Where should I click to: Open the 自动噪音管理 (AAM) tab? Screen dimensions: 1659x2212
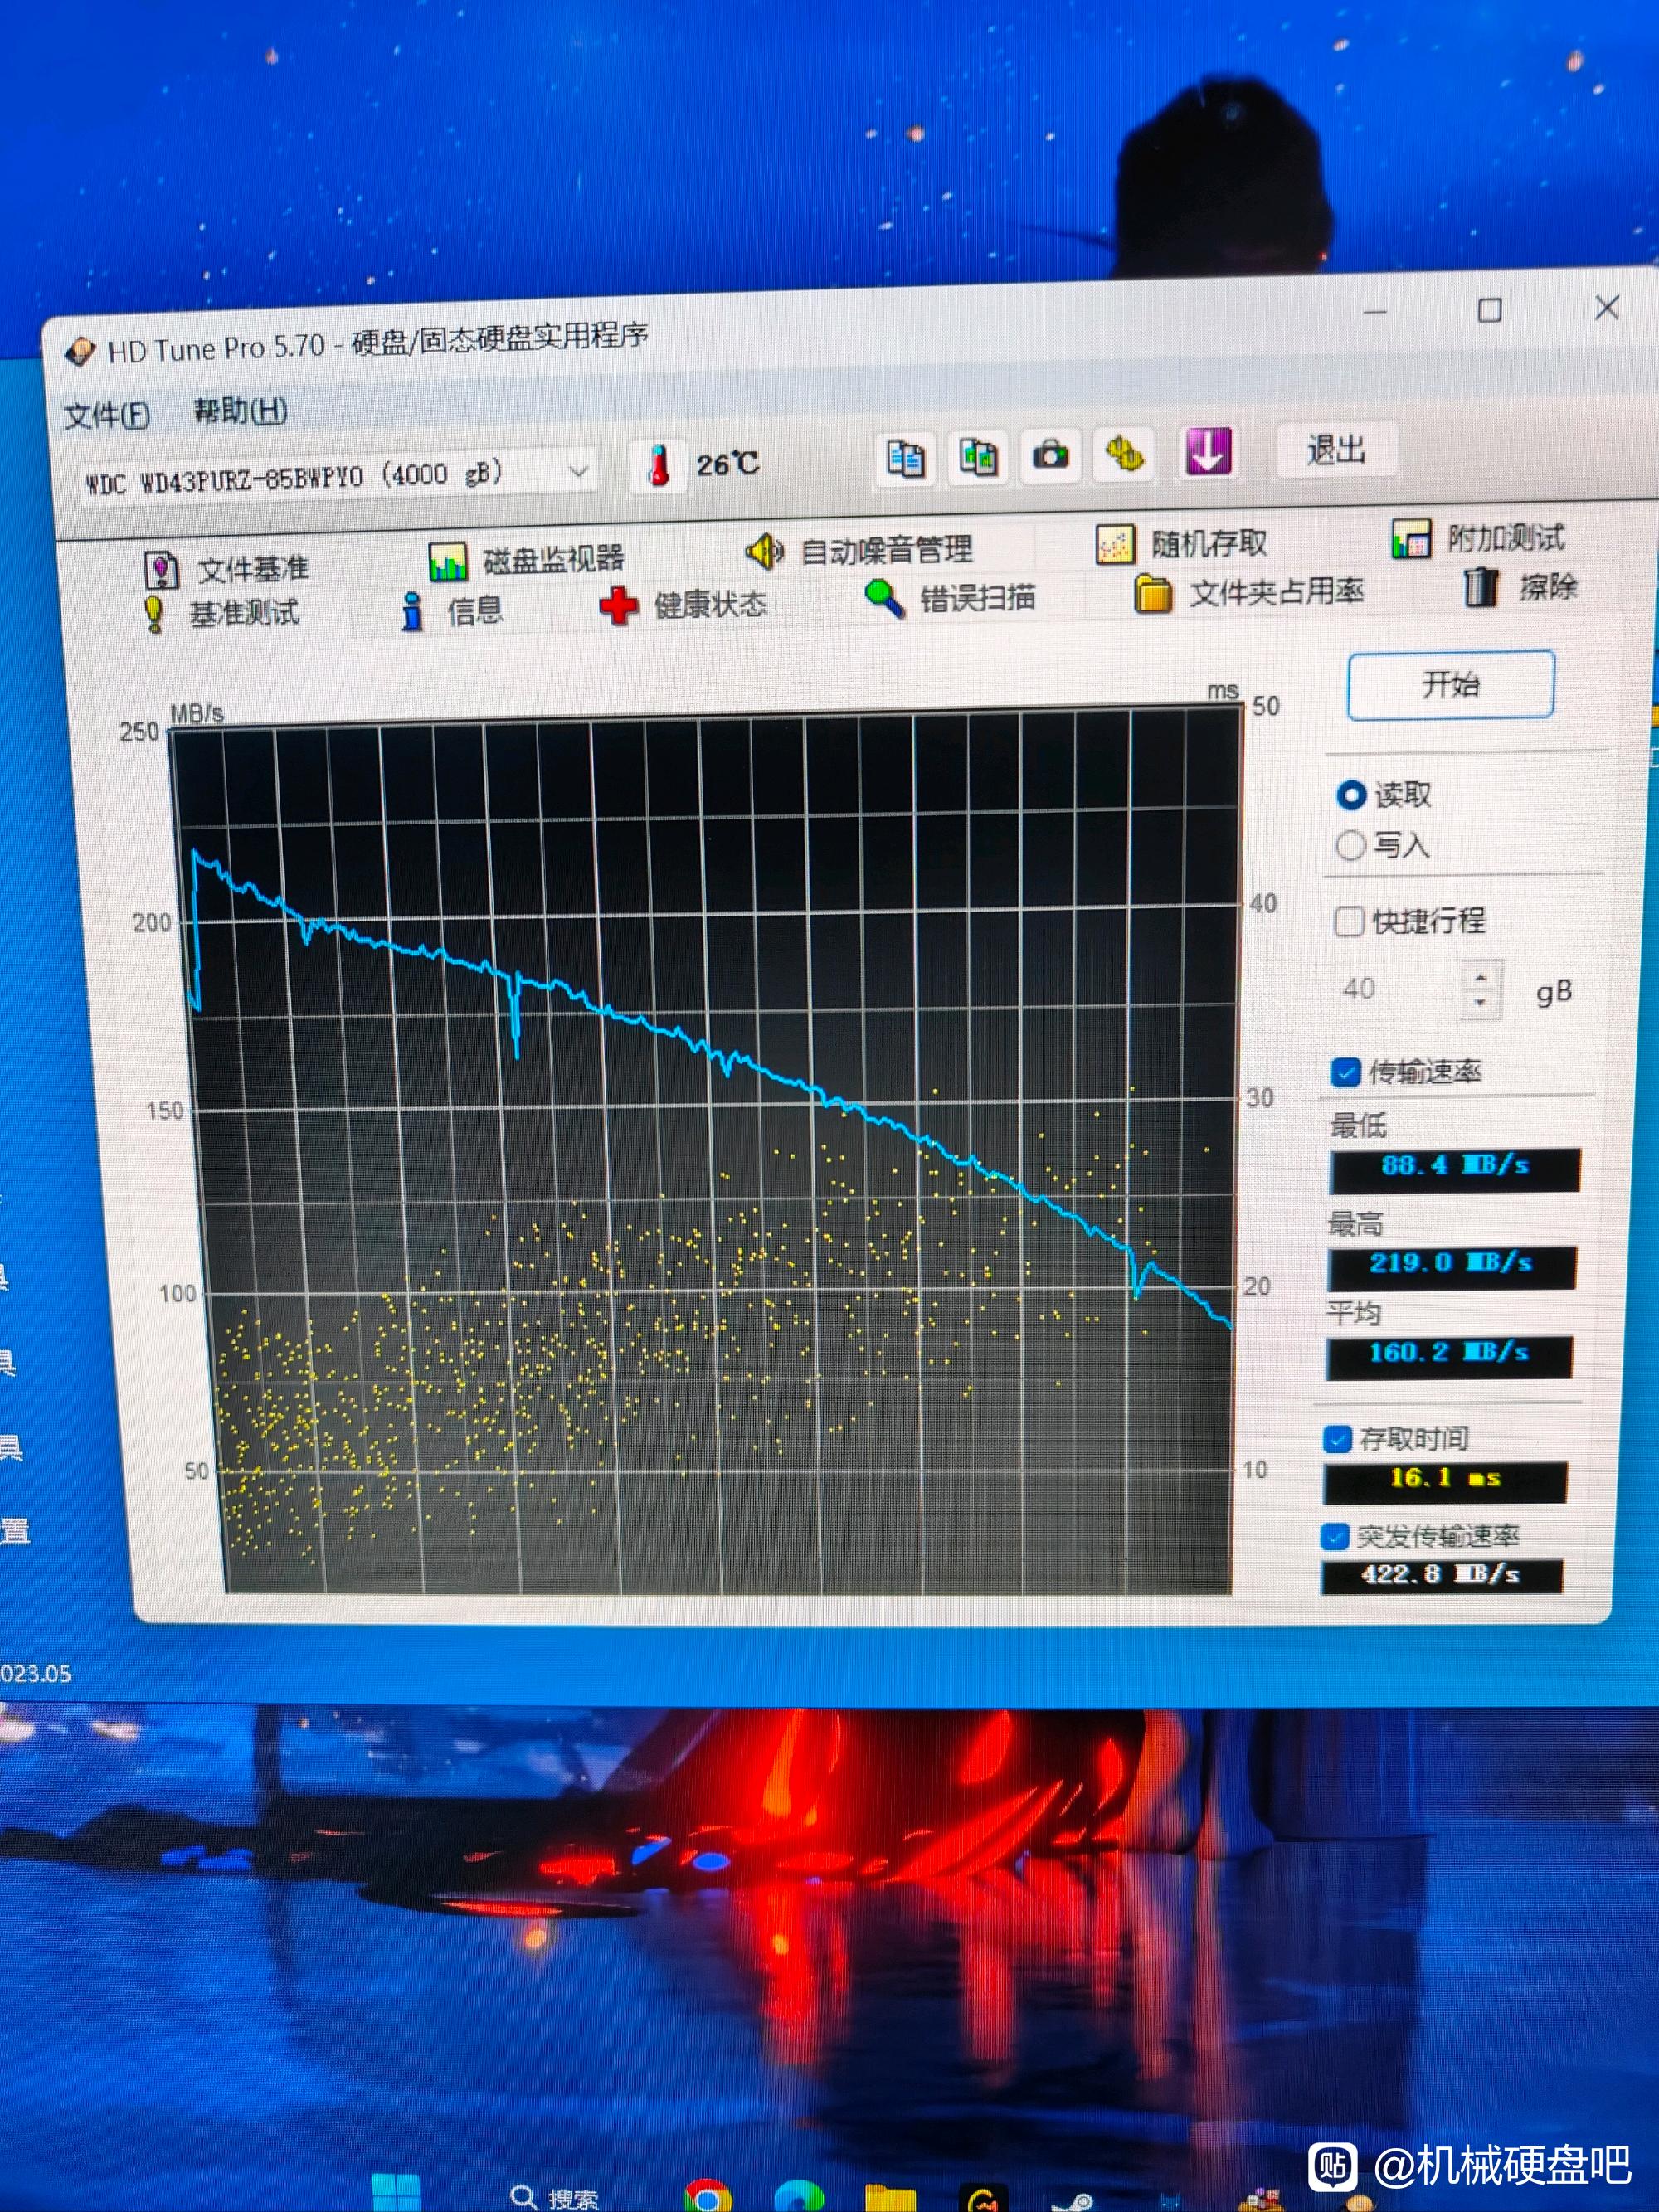[x=858, y=549]
